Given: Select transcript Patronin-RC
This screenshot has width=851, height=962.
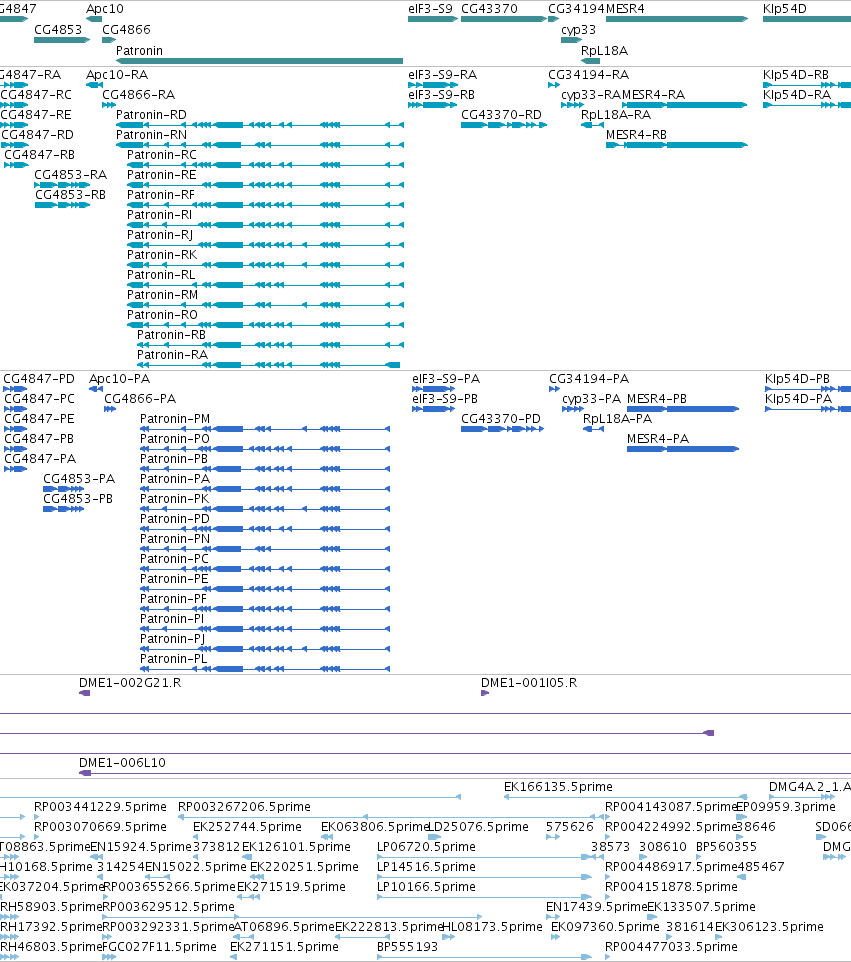Looking at the screenshot, I should [161, 155].
